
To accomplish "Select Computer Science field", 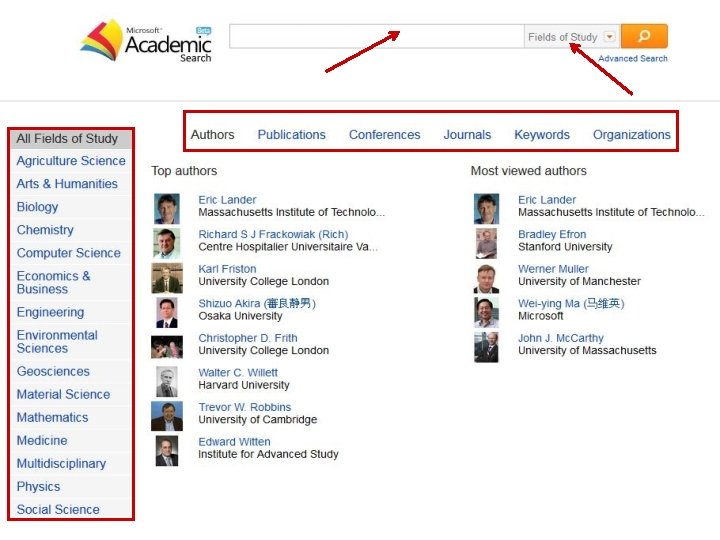I will pyautogui.click(x=68, y=253).
